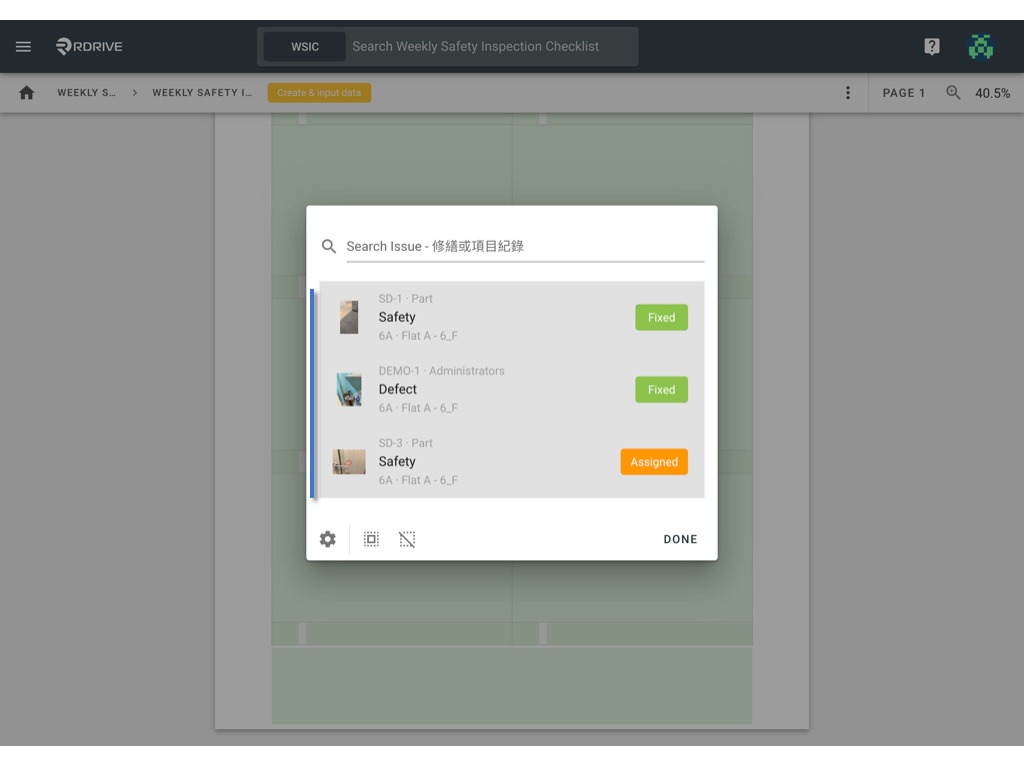Click the deselect all icon

(407, 539)
